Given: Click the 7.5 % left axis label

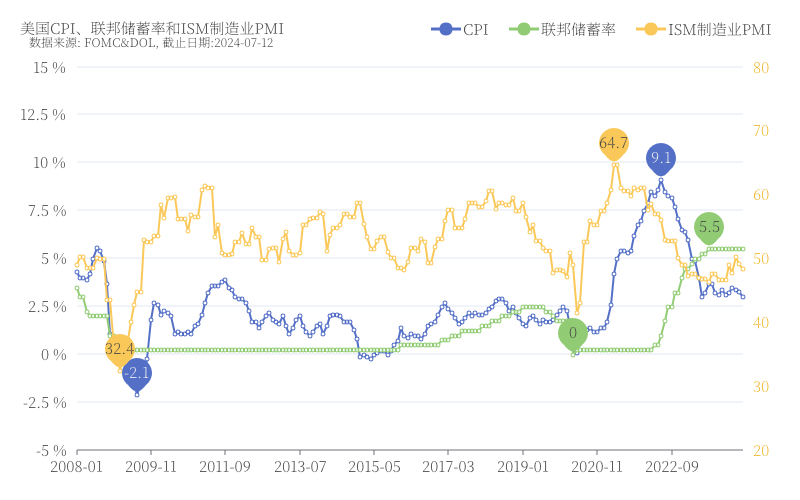Looking at the screenshot, I should [x=46, y=211].
